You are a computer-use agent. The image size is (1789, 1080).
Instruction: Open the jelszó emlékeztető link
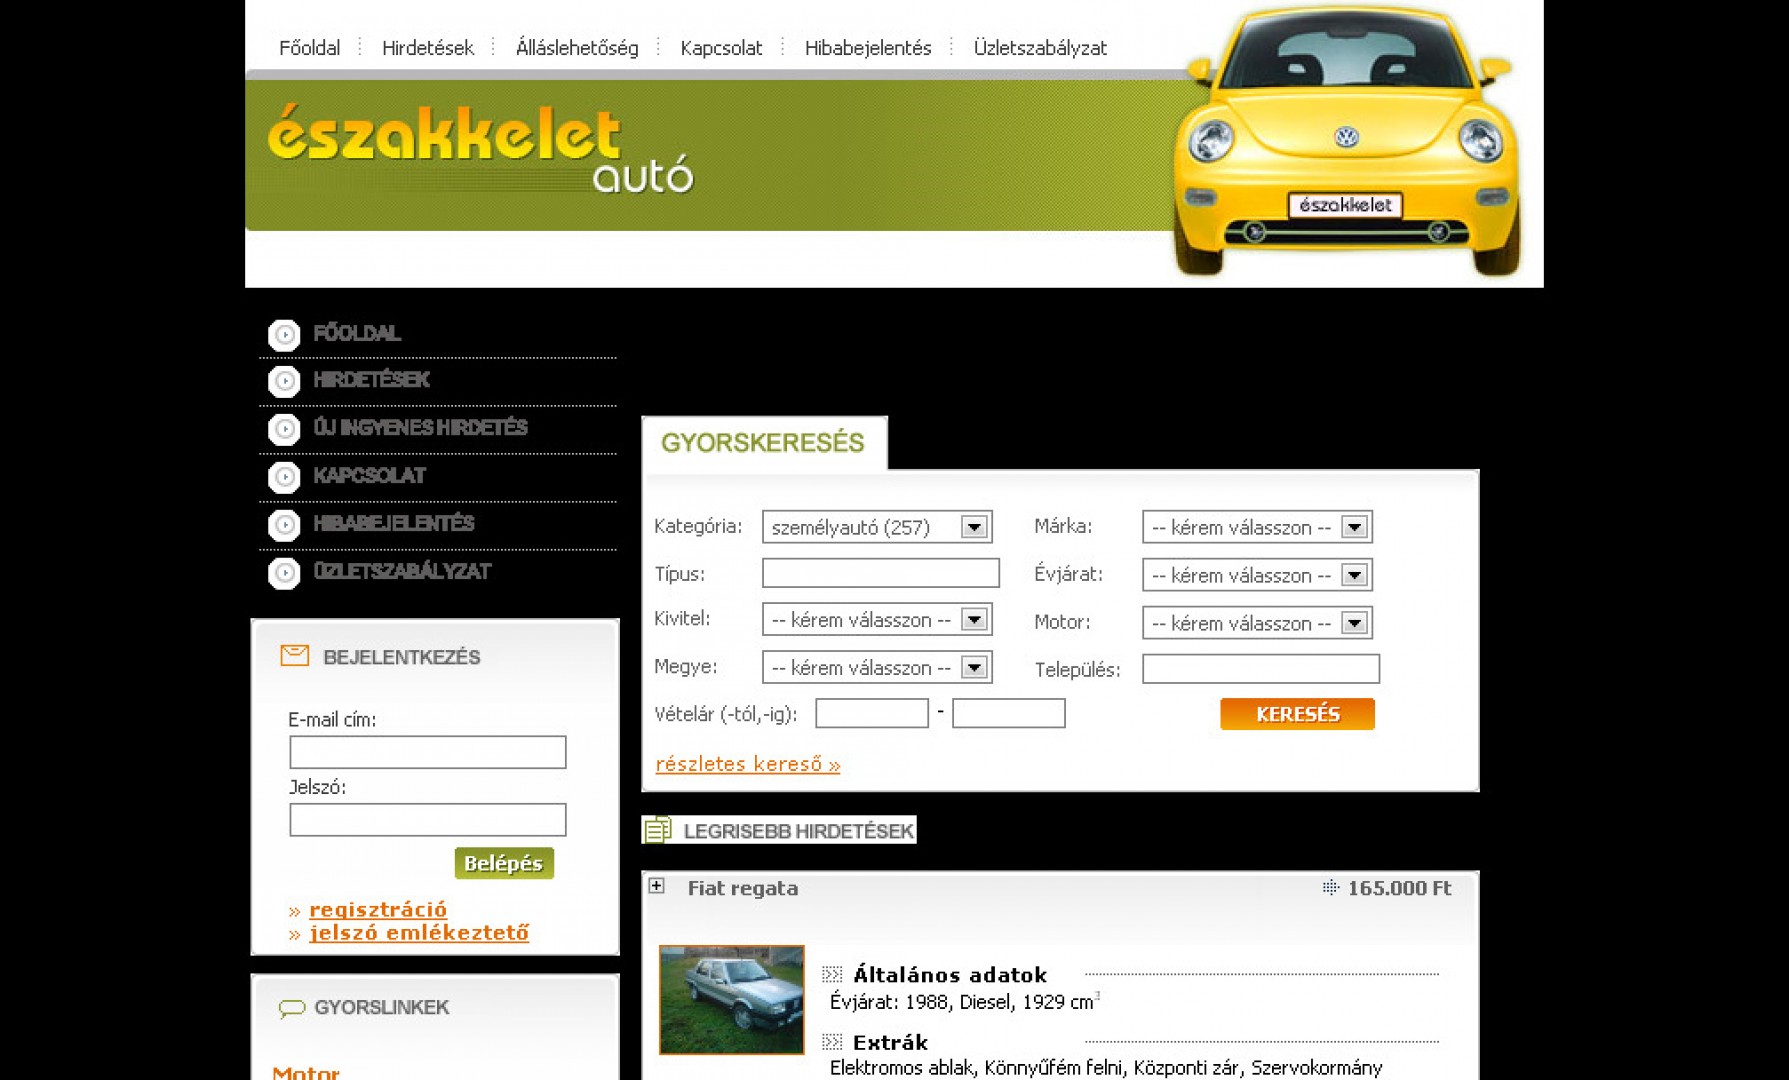[x=419, y=933]
